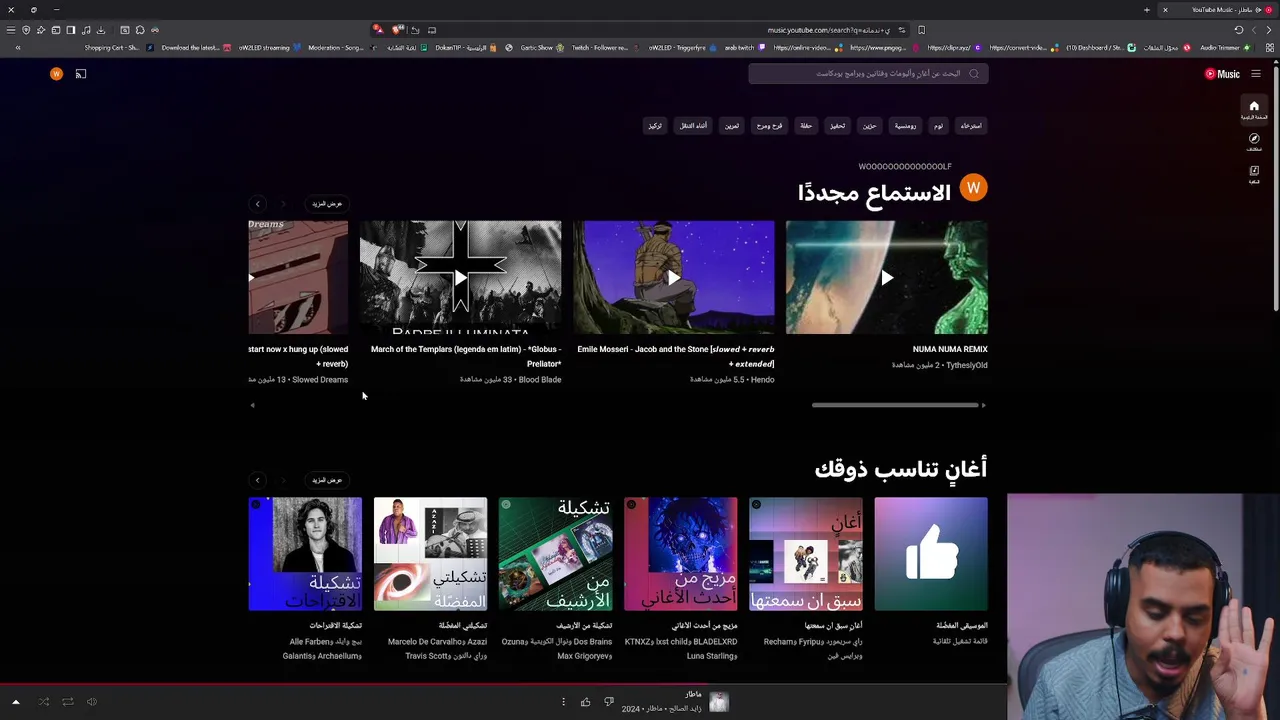
Task: Select the حزين mood chip
Action: pyautogui.click(x=869, y=126)
